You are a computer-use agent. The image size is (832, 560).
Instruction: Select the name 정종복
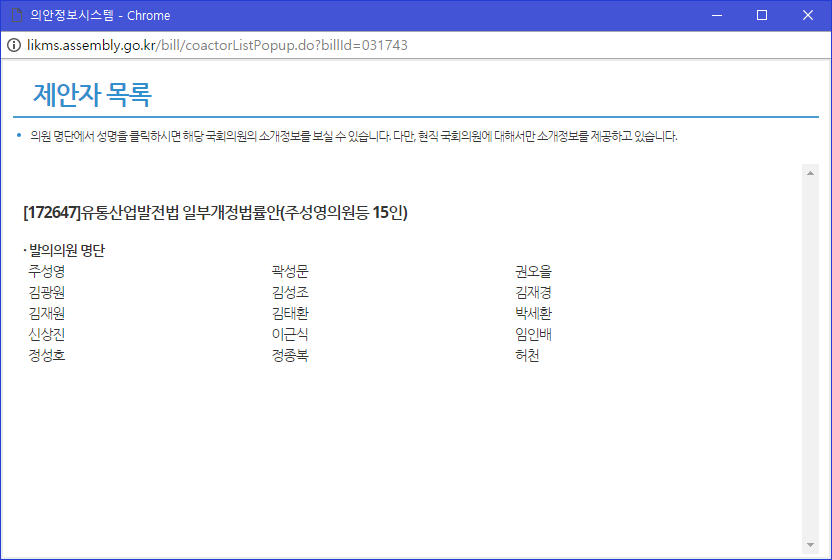coord(290,355)
